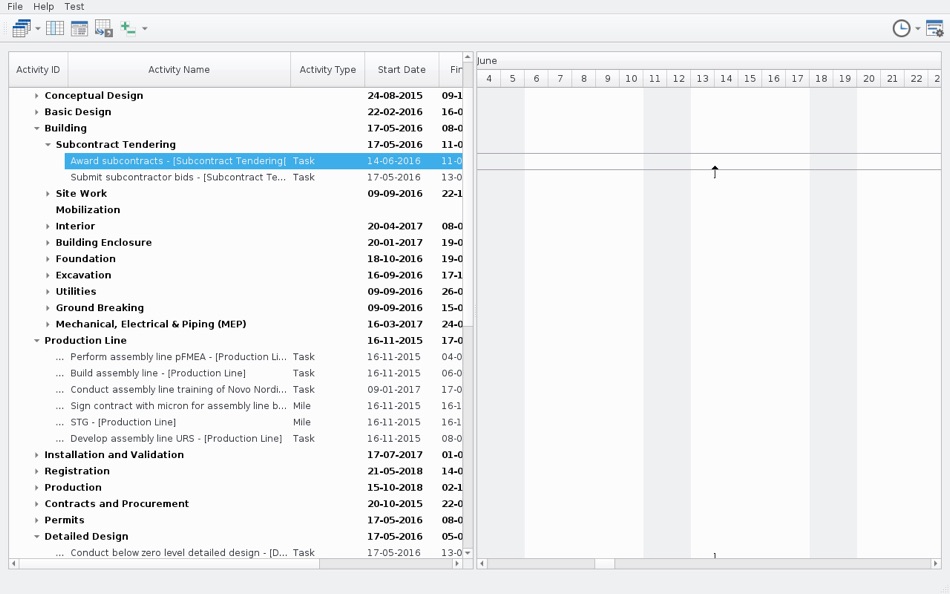This screenshot has height=594, width=950.
Task: Click table horizontal scrollbar right arrow
Action: (457, 564)
